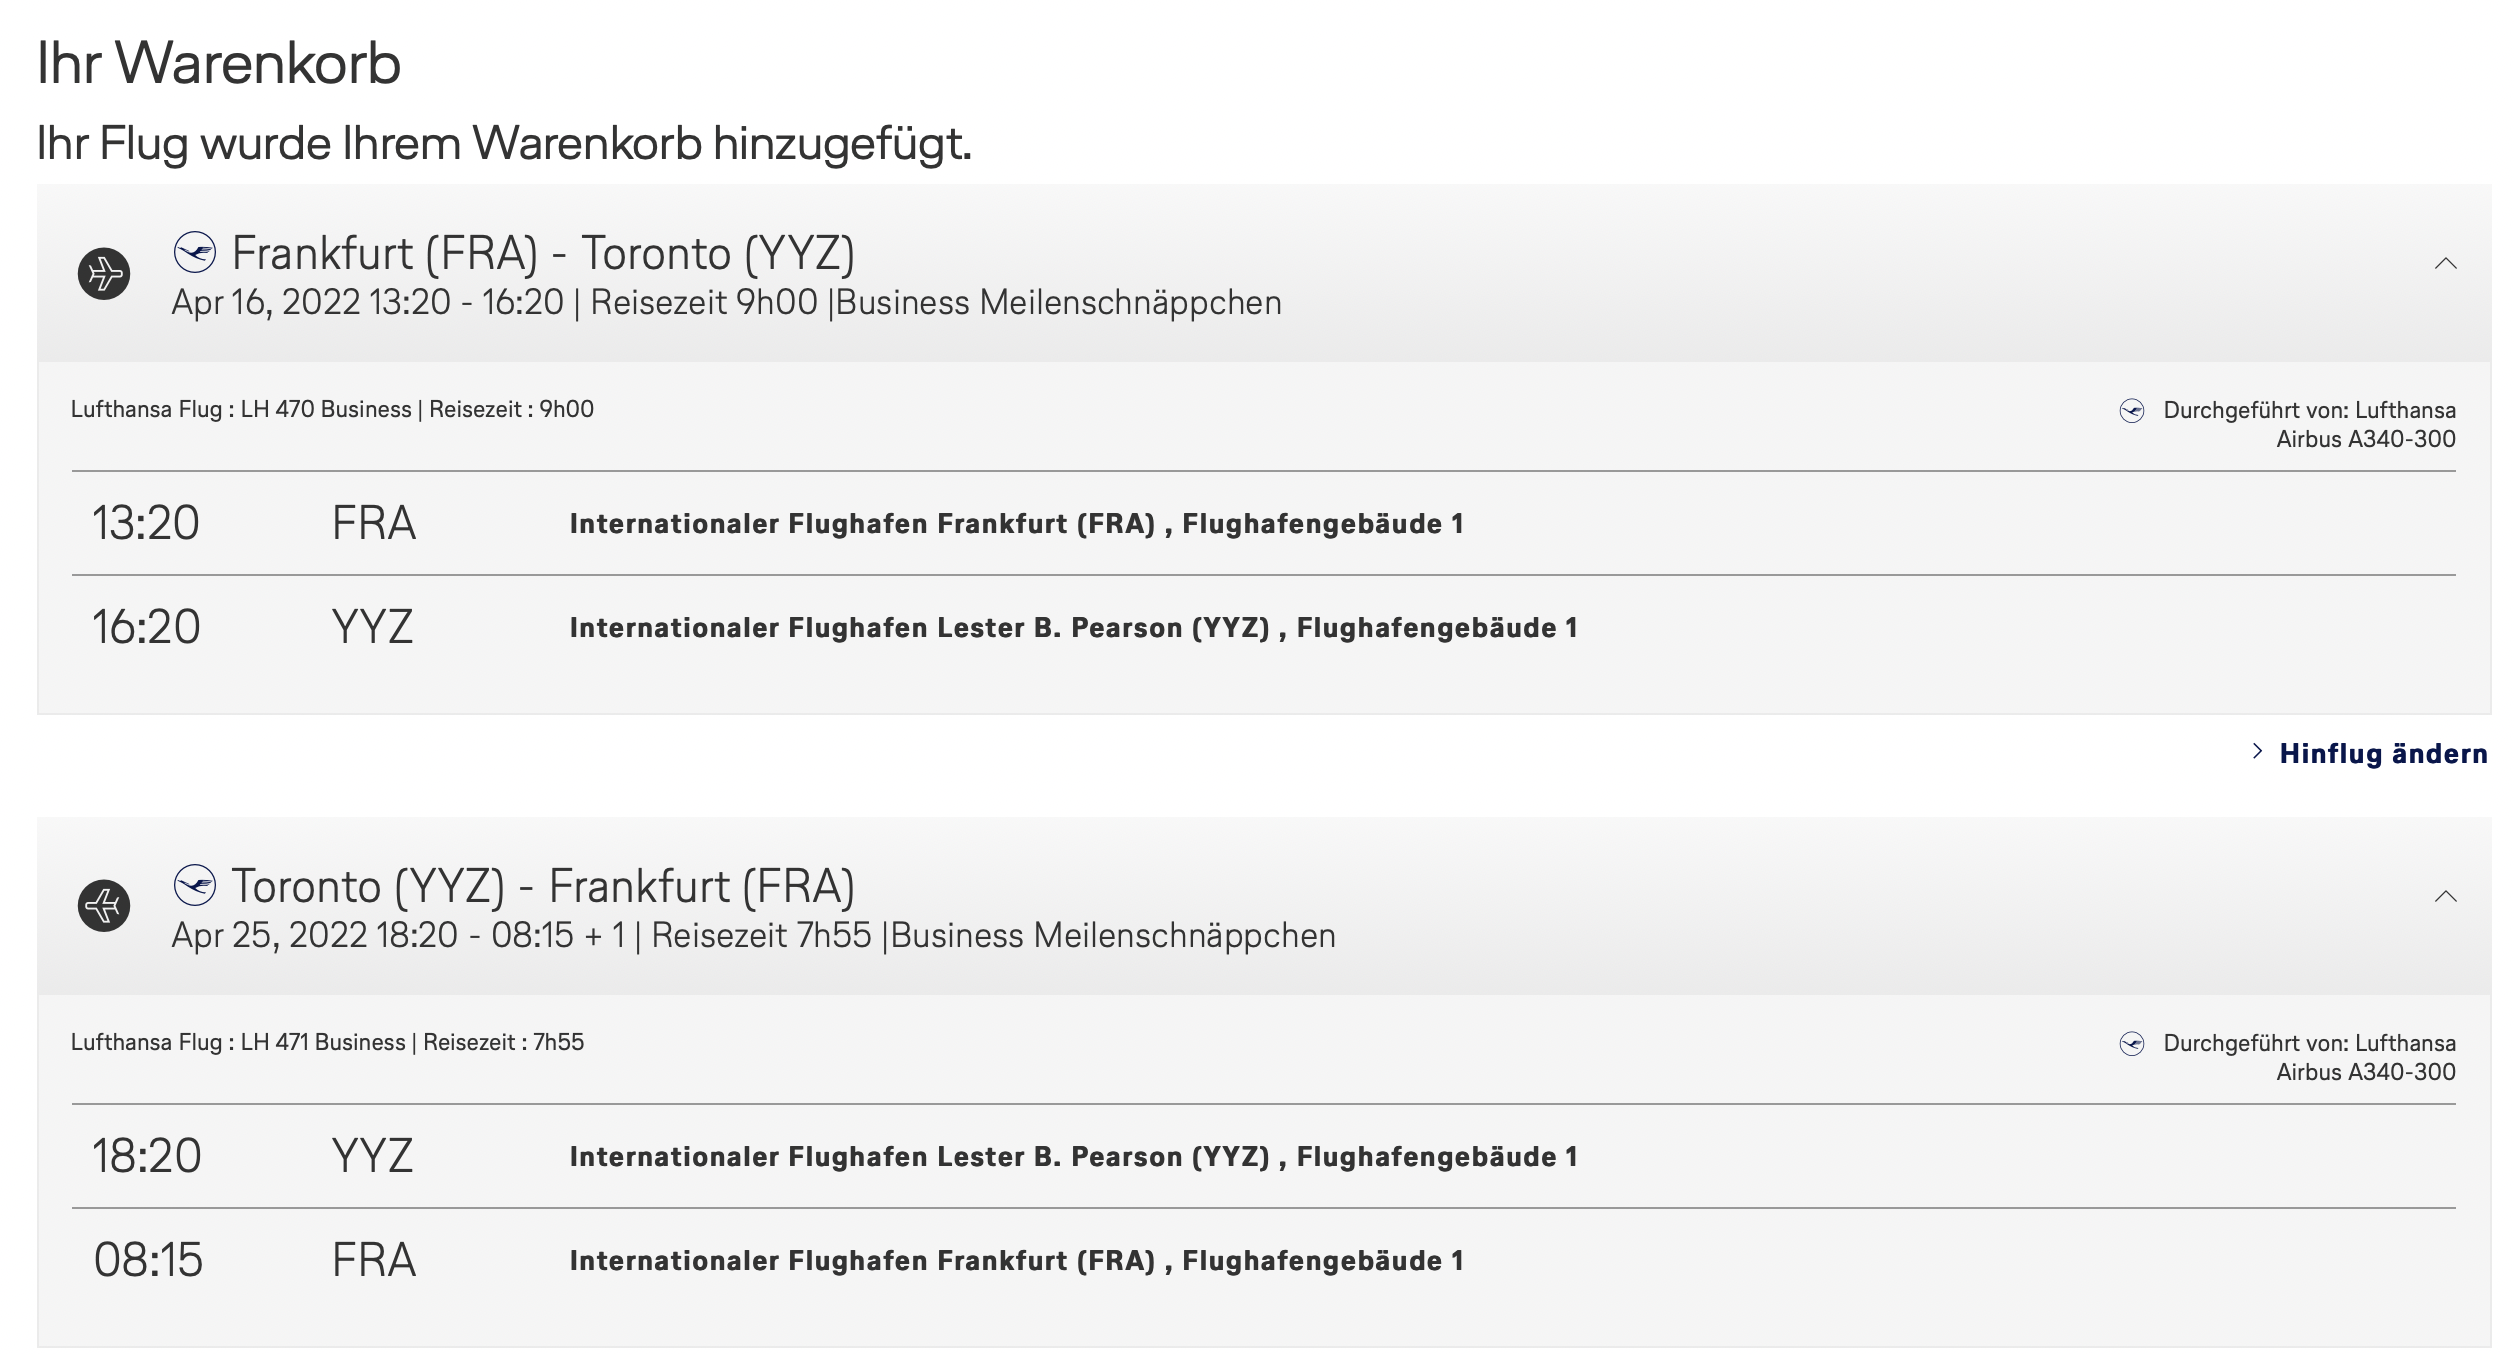2514x1354 pixels.
Task: Click Lufthansa logo beside Toronto (YYZ) - Frankfurt (FRA)
Action: [x=195, y=885]
